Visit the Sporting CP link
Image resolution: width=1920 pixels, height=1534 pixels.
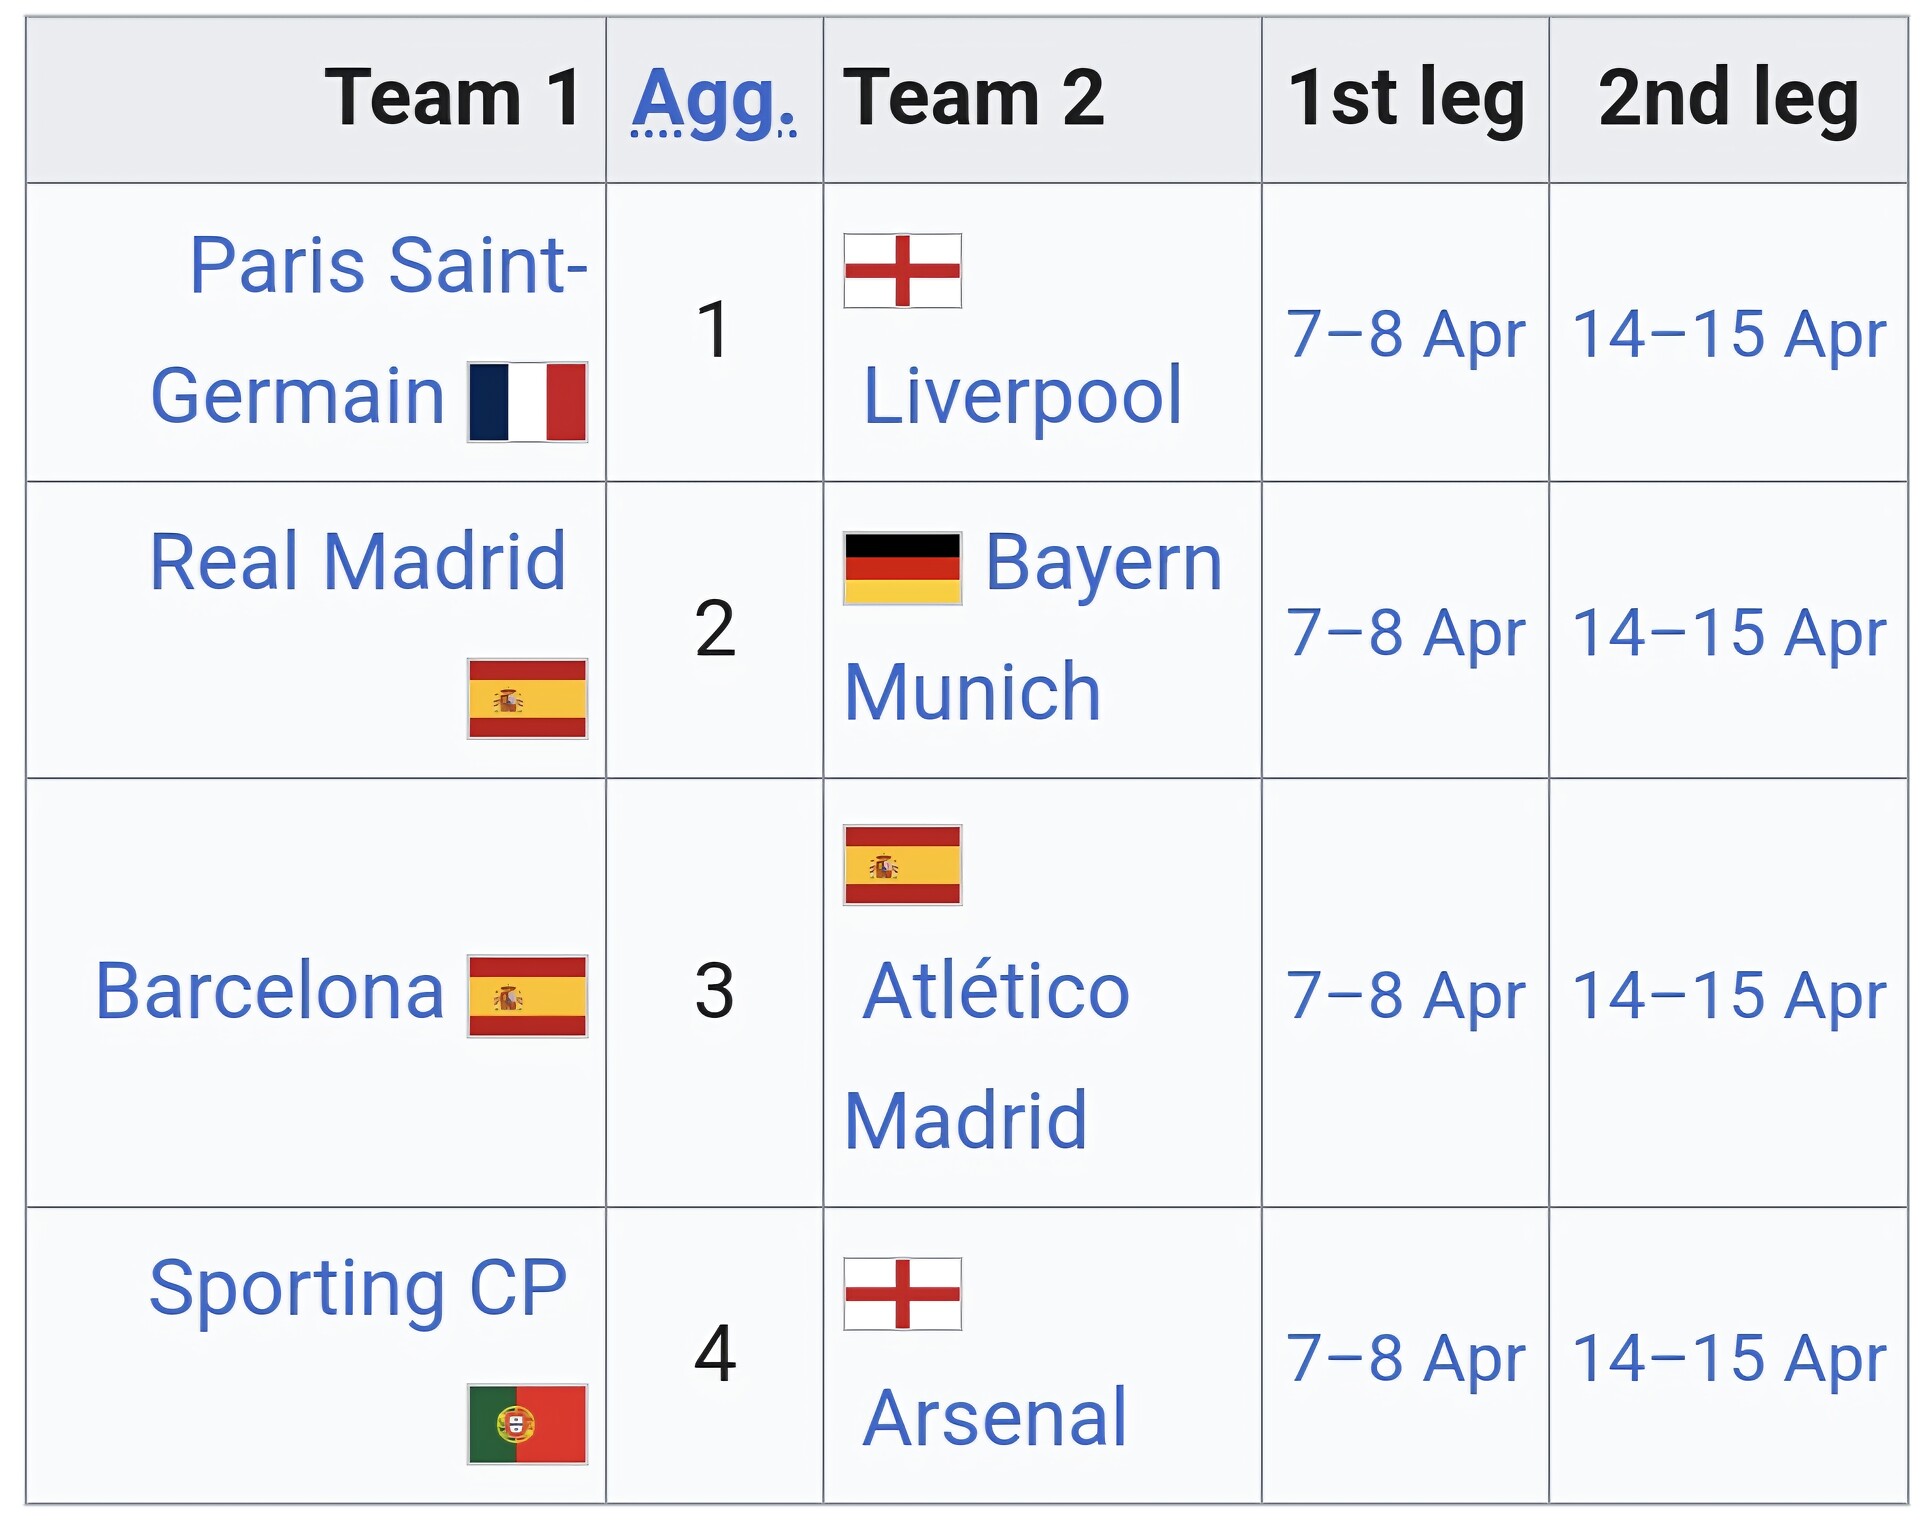(357, 1288)
